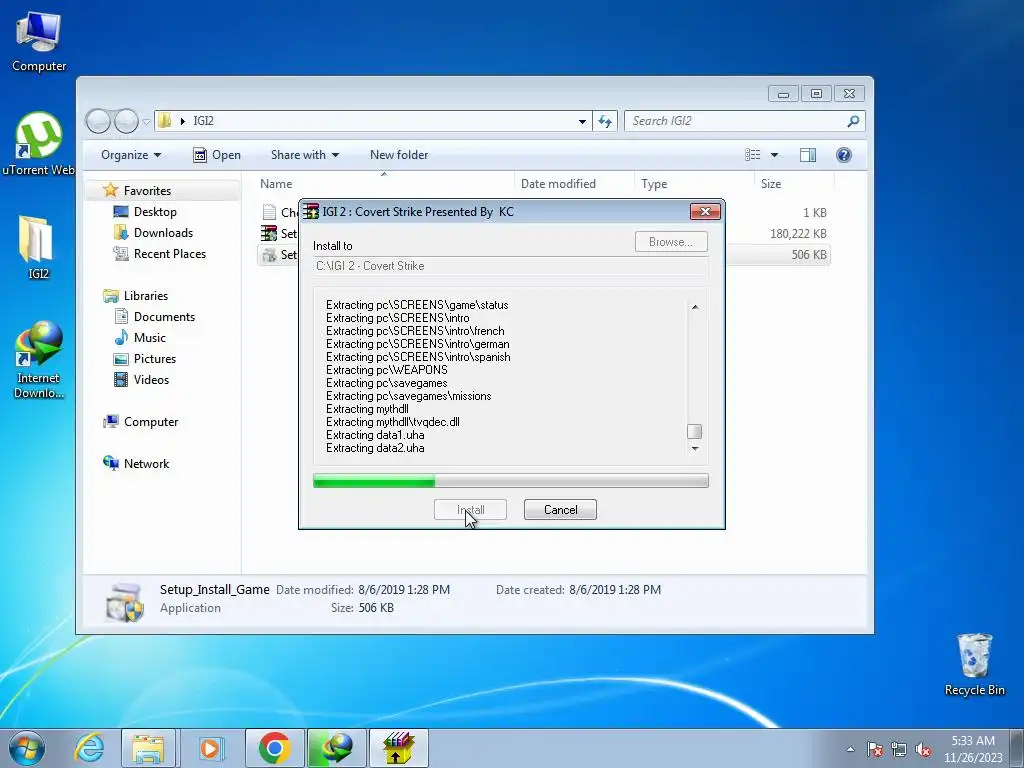Click the 'Extracting pc\WEAPONS' log line
Screen dimensions: 1024x768
click(387, 370)
